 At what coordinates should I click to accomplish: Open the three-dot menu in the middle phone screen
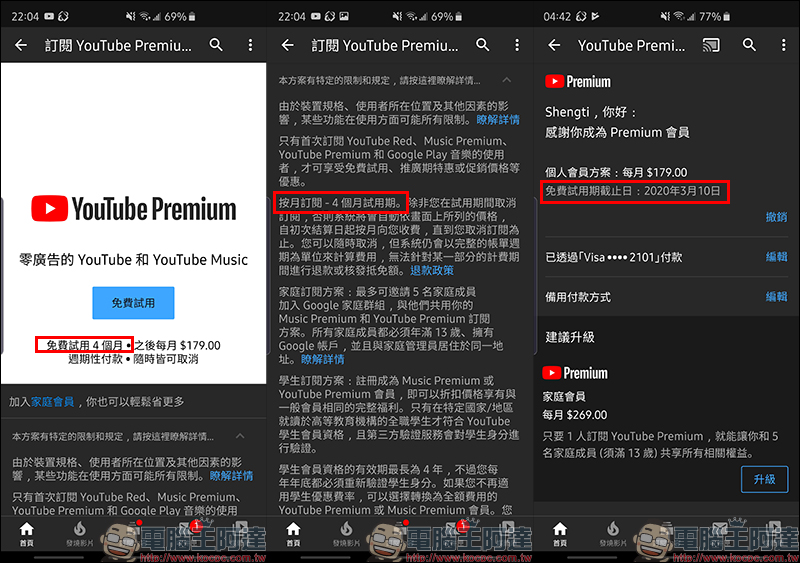[516, 45]
